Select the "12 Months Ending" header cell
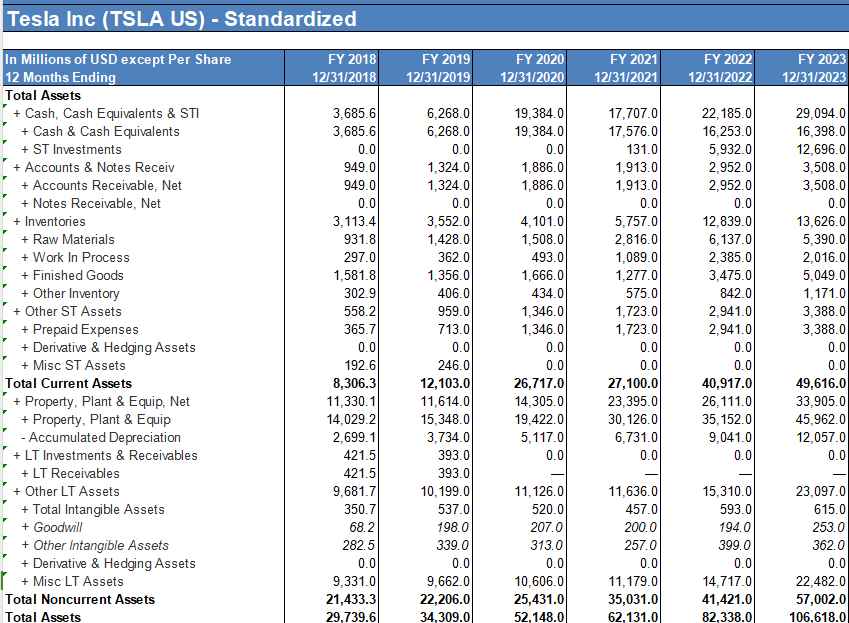 (60, 77)
